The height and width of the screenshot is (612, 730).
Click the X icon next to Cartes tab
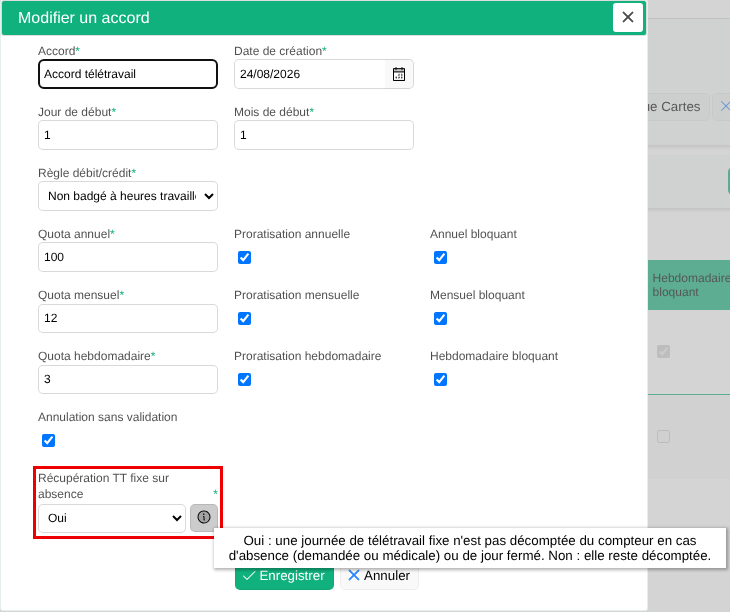(x=725, y=107)
